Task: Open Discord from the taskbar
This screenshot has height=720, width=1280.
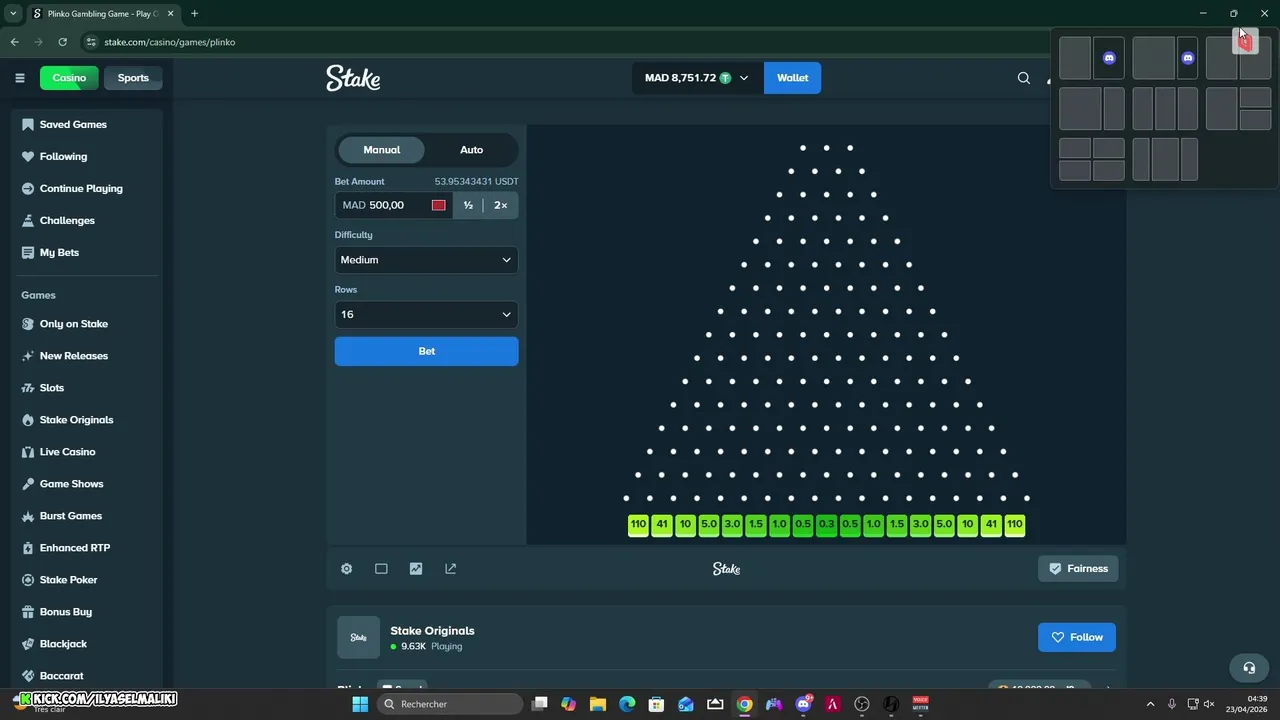Action: (803, 704)
